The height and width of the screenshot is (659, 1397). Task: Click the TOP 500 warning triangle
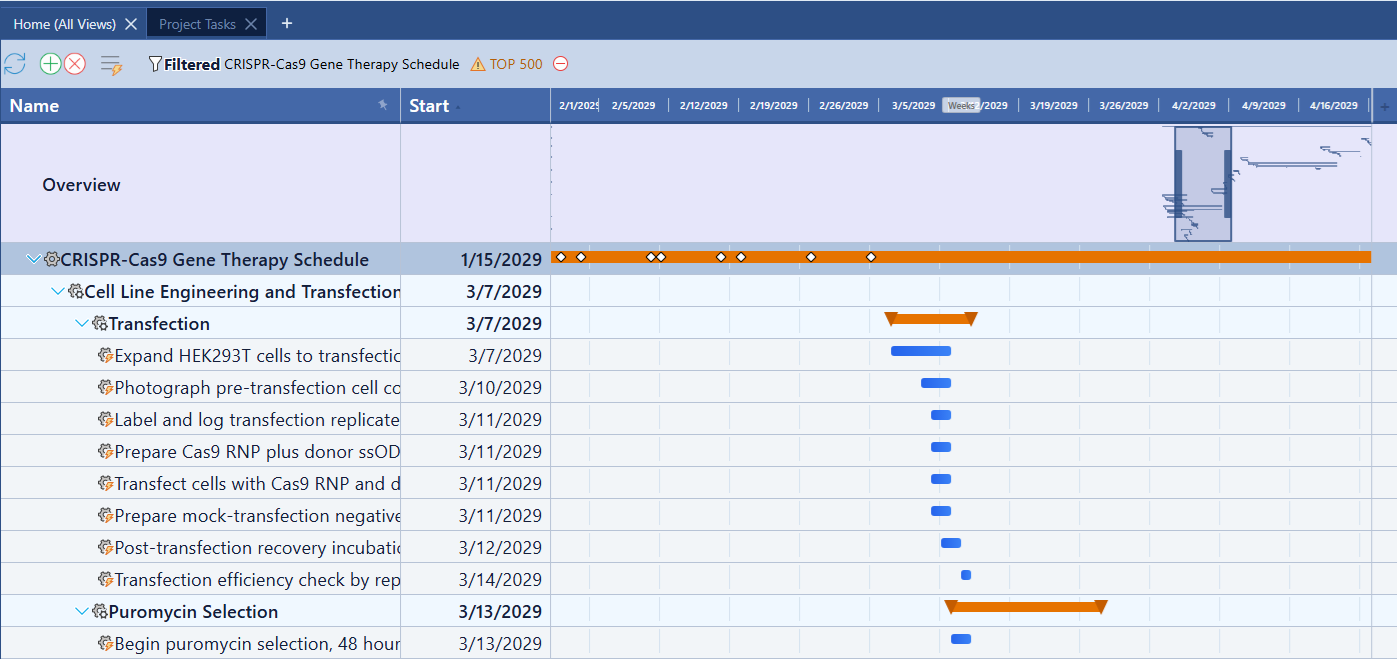478,64
